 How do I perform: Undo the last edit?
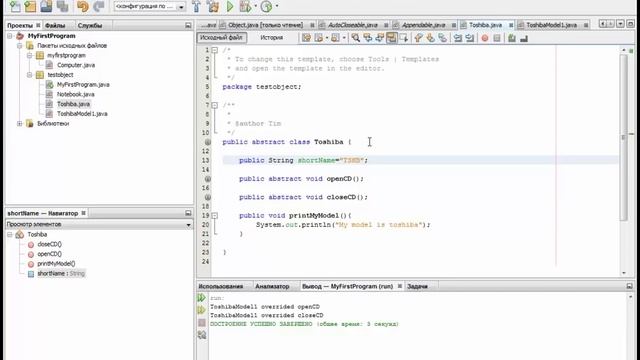(x=82, y=6)
